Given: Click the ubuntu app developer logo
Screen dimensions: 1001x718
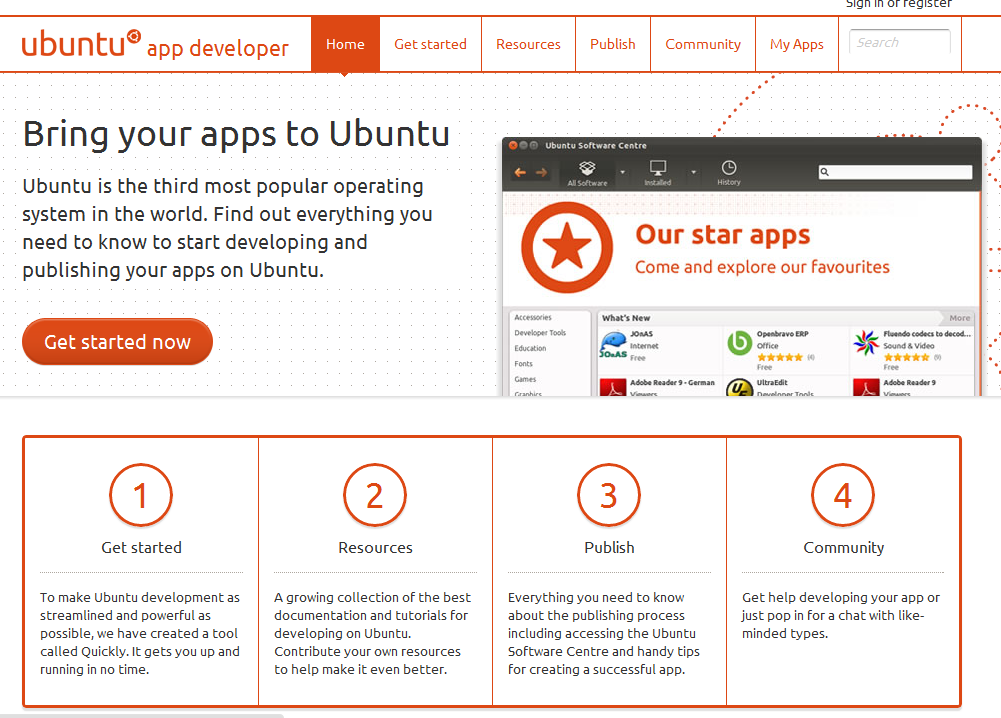Looking at the screenshot, I should (x=155, y=45).
